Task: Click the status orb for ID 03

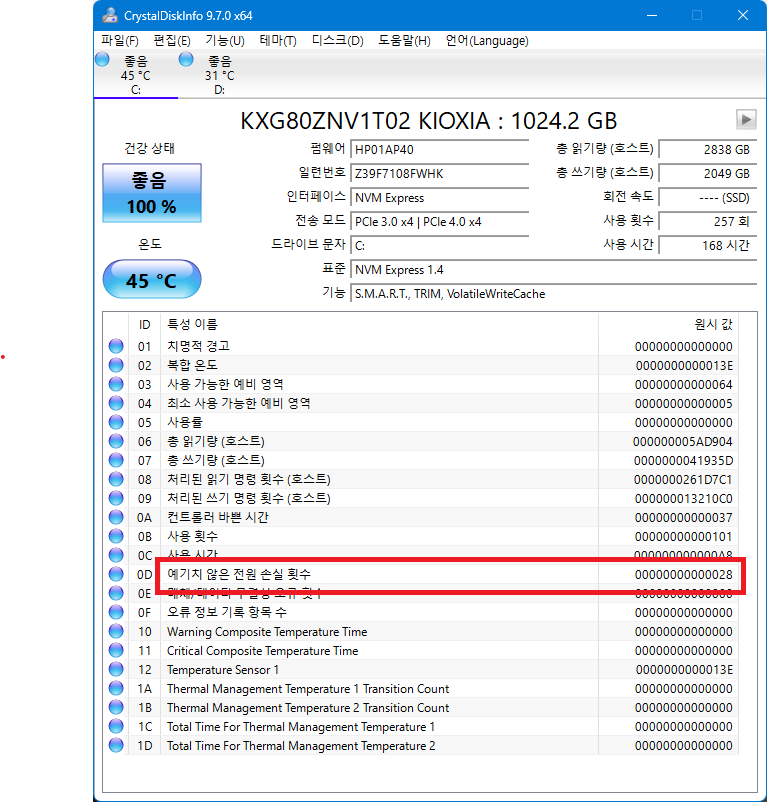Action: [116, 384]
